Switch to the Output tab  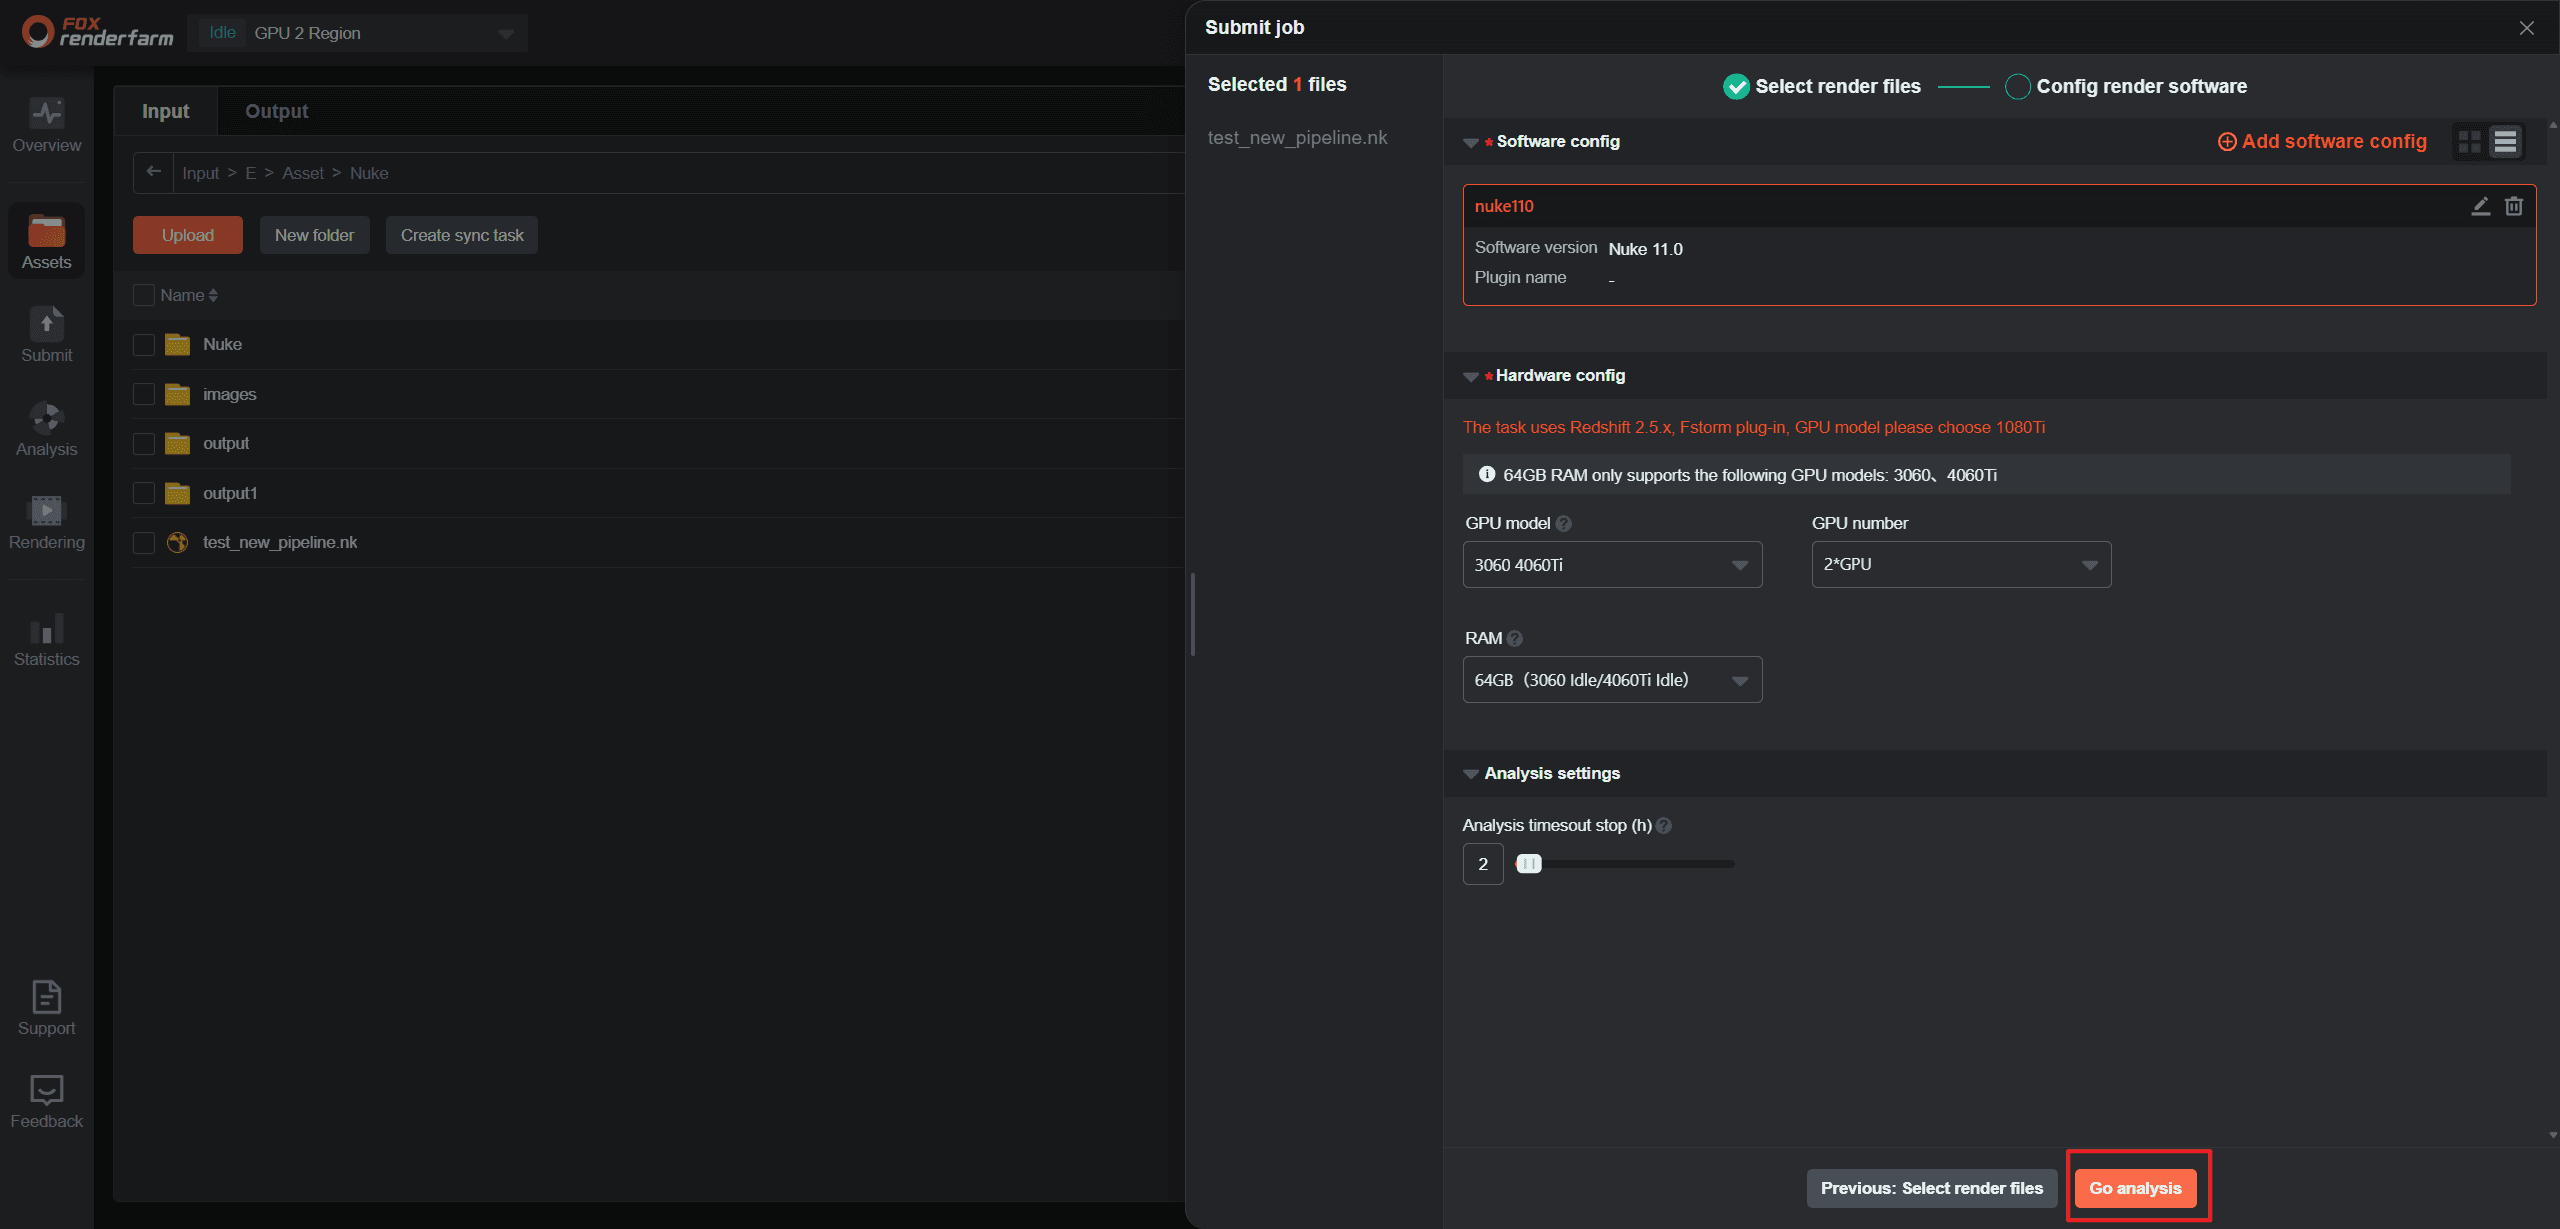coord(276,111)
